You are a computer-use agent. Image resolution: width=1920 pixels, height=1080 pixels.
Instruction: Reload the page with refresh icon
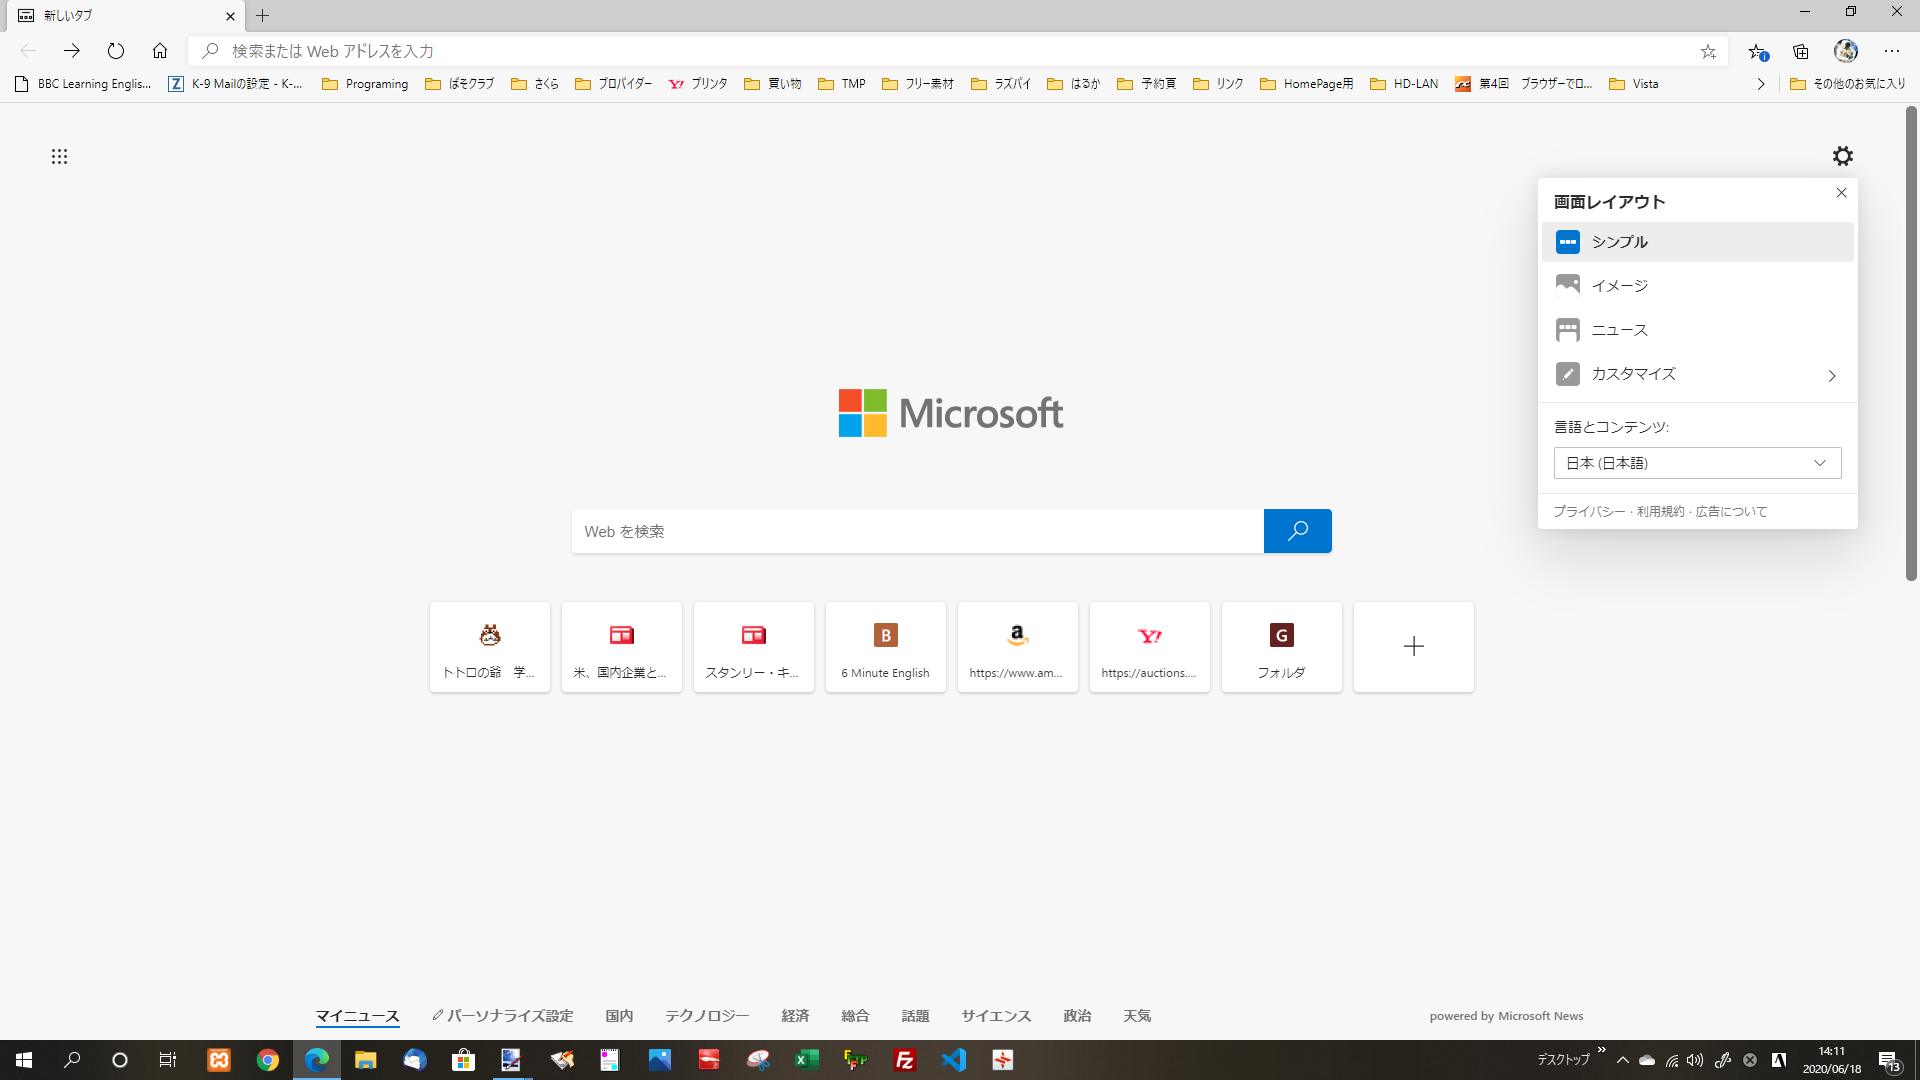pyautogui.click(x=116, y=51)
